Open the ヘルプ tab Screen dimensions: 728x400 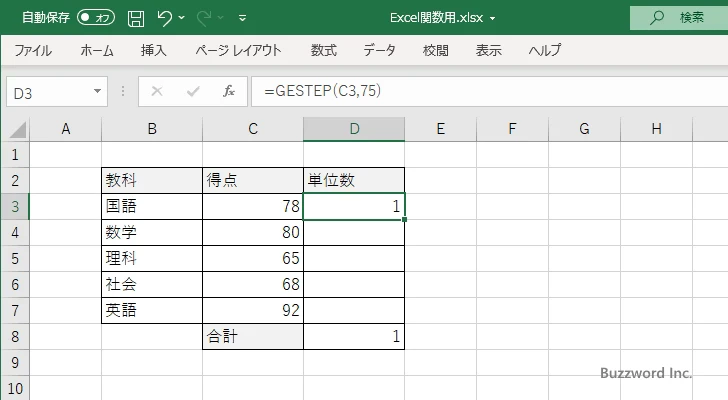point(545,50)
